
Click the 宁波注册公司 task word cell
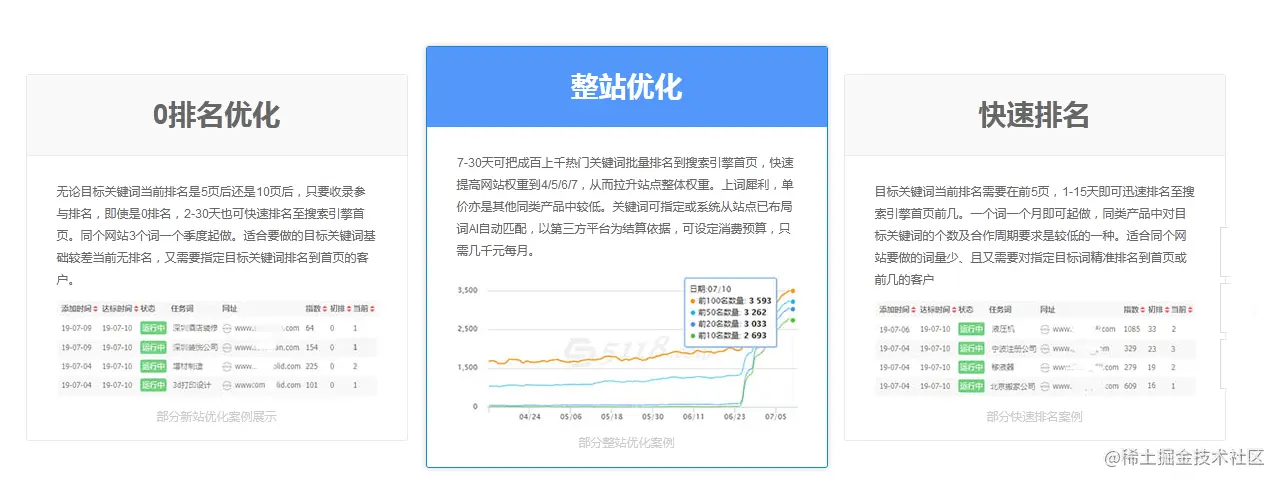1014,348
